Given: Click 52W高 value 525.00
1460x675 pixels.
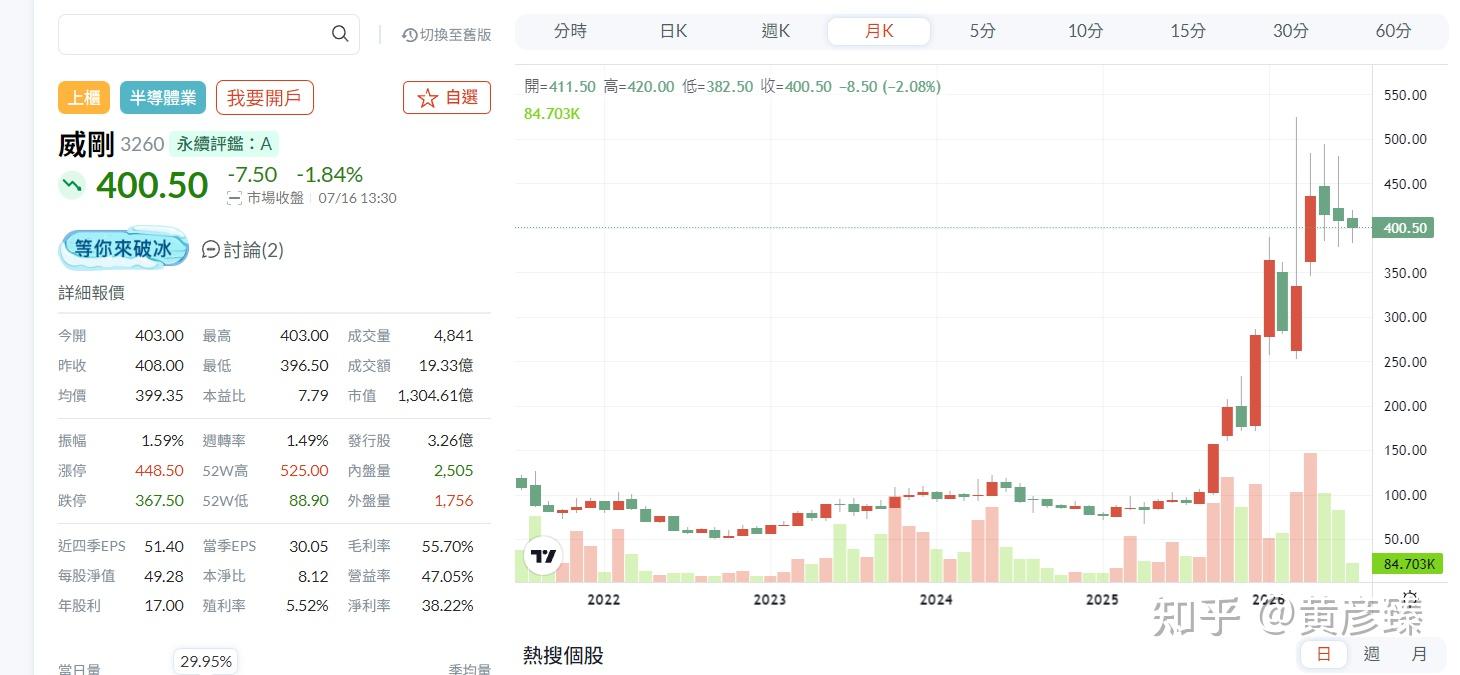Looking at the screenshot, I should [304, 470].
